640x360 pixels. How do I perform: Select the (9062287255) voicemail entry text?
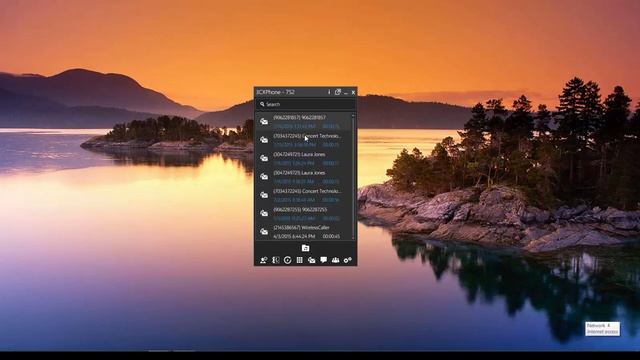point(300,209)
